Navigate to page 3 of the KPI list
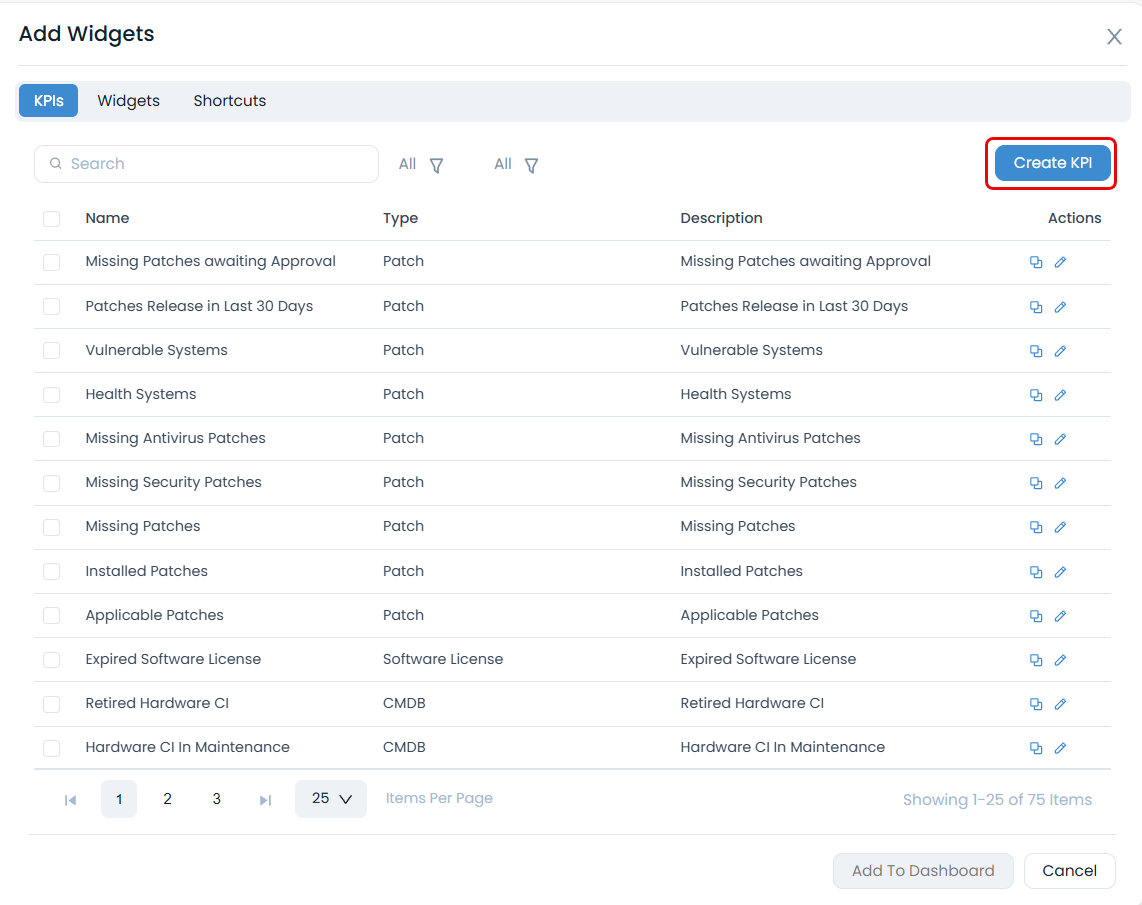This screenshot has width=1142, height=905. pos(216,799)
